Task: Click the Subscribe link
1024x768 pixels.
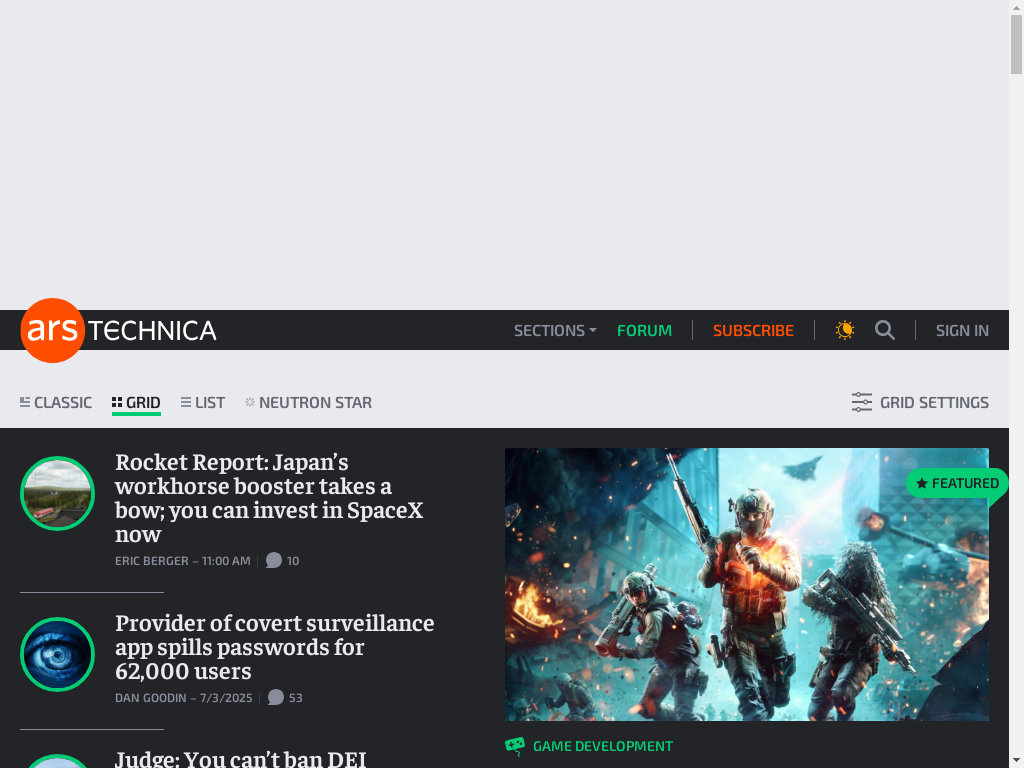Action: pos(753,330)
